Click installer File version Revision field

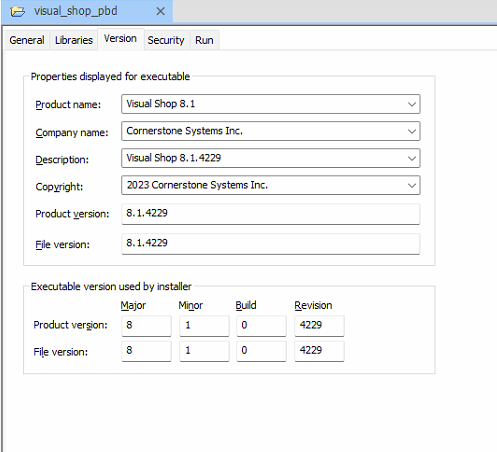(319, 351)
